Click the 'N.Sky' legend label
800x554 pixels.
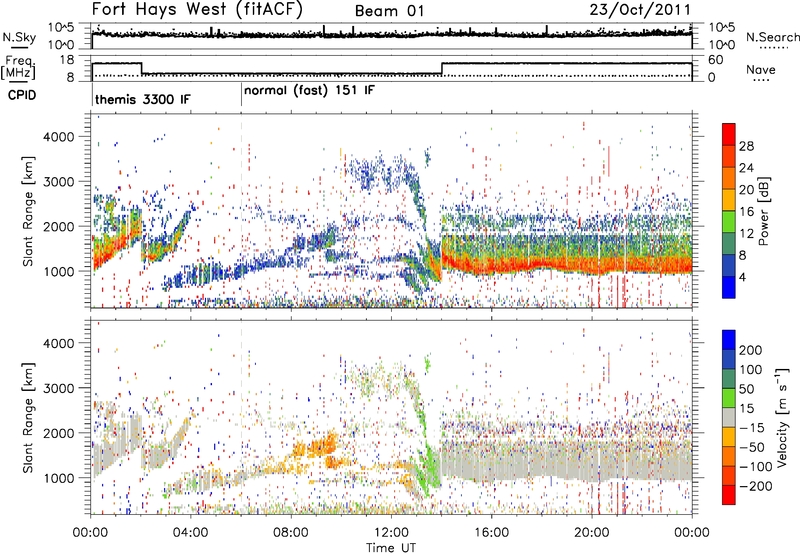click(19, 37)
